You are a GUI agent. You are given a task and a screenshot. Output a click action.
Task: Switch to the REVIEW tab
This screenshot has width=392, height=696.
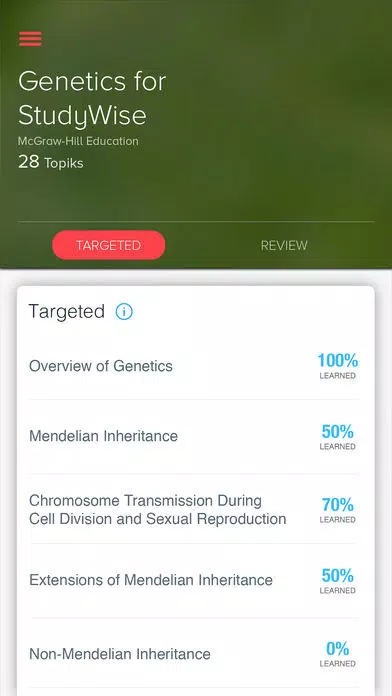(284, 245)
